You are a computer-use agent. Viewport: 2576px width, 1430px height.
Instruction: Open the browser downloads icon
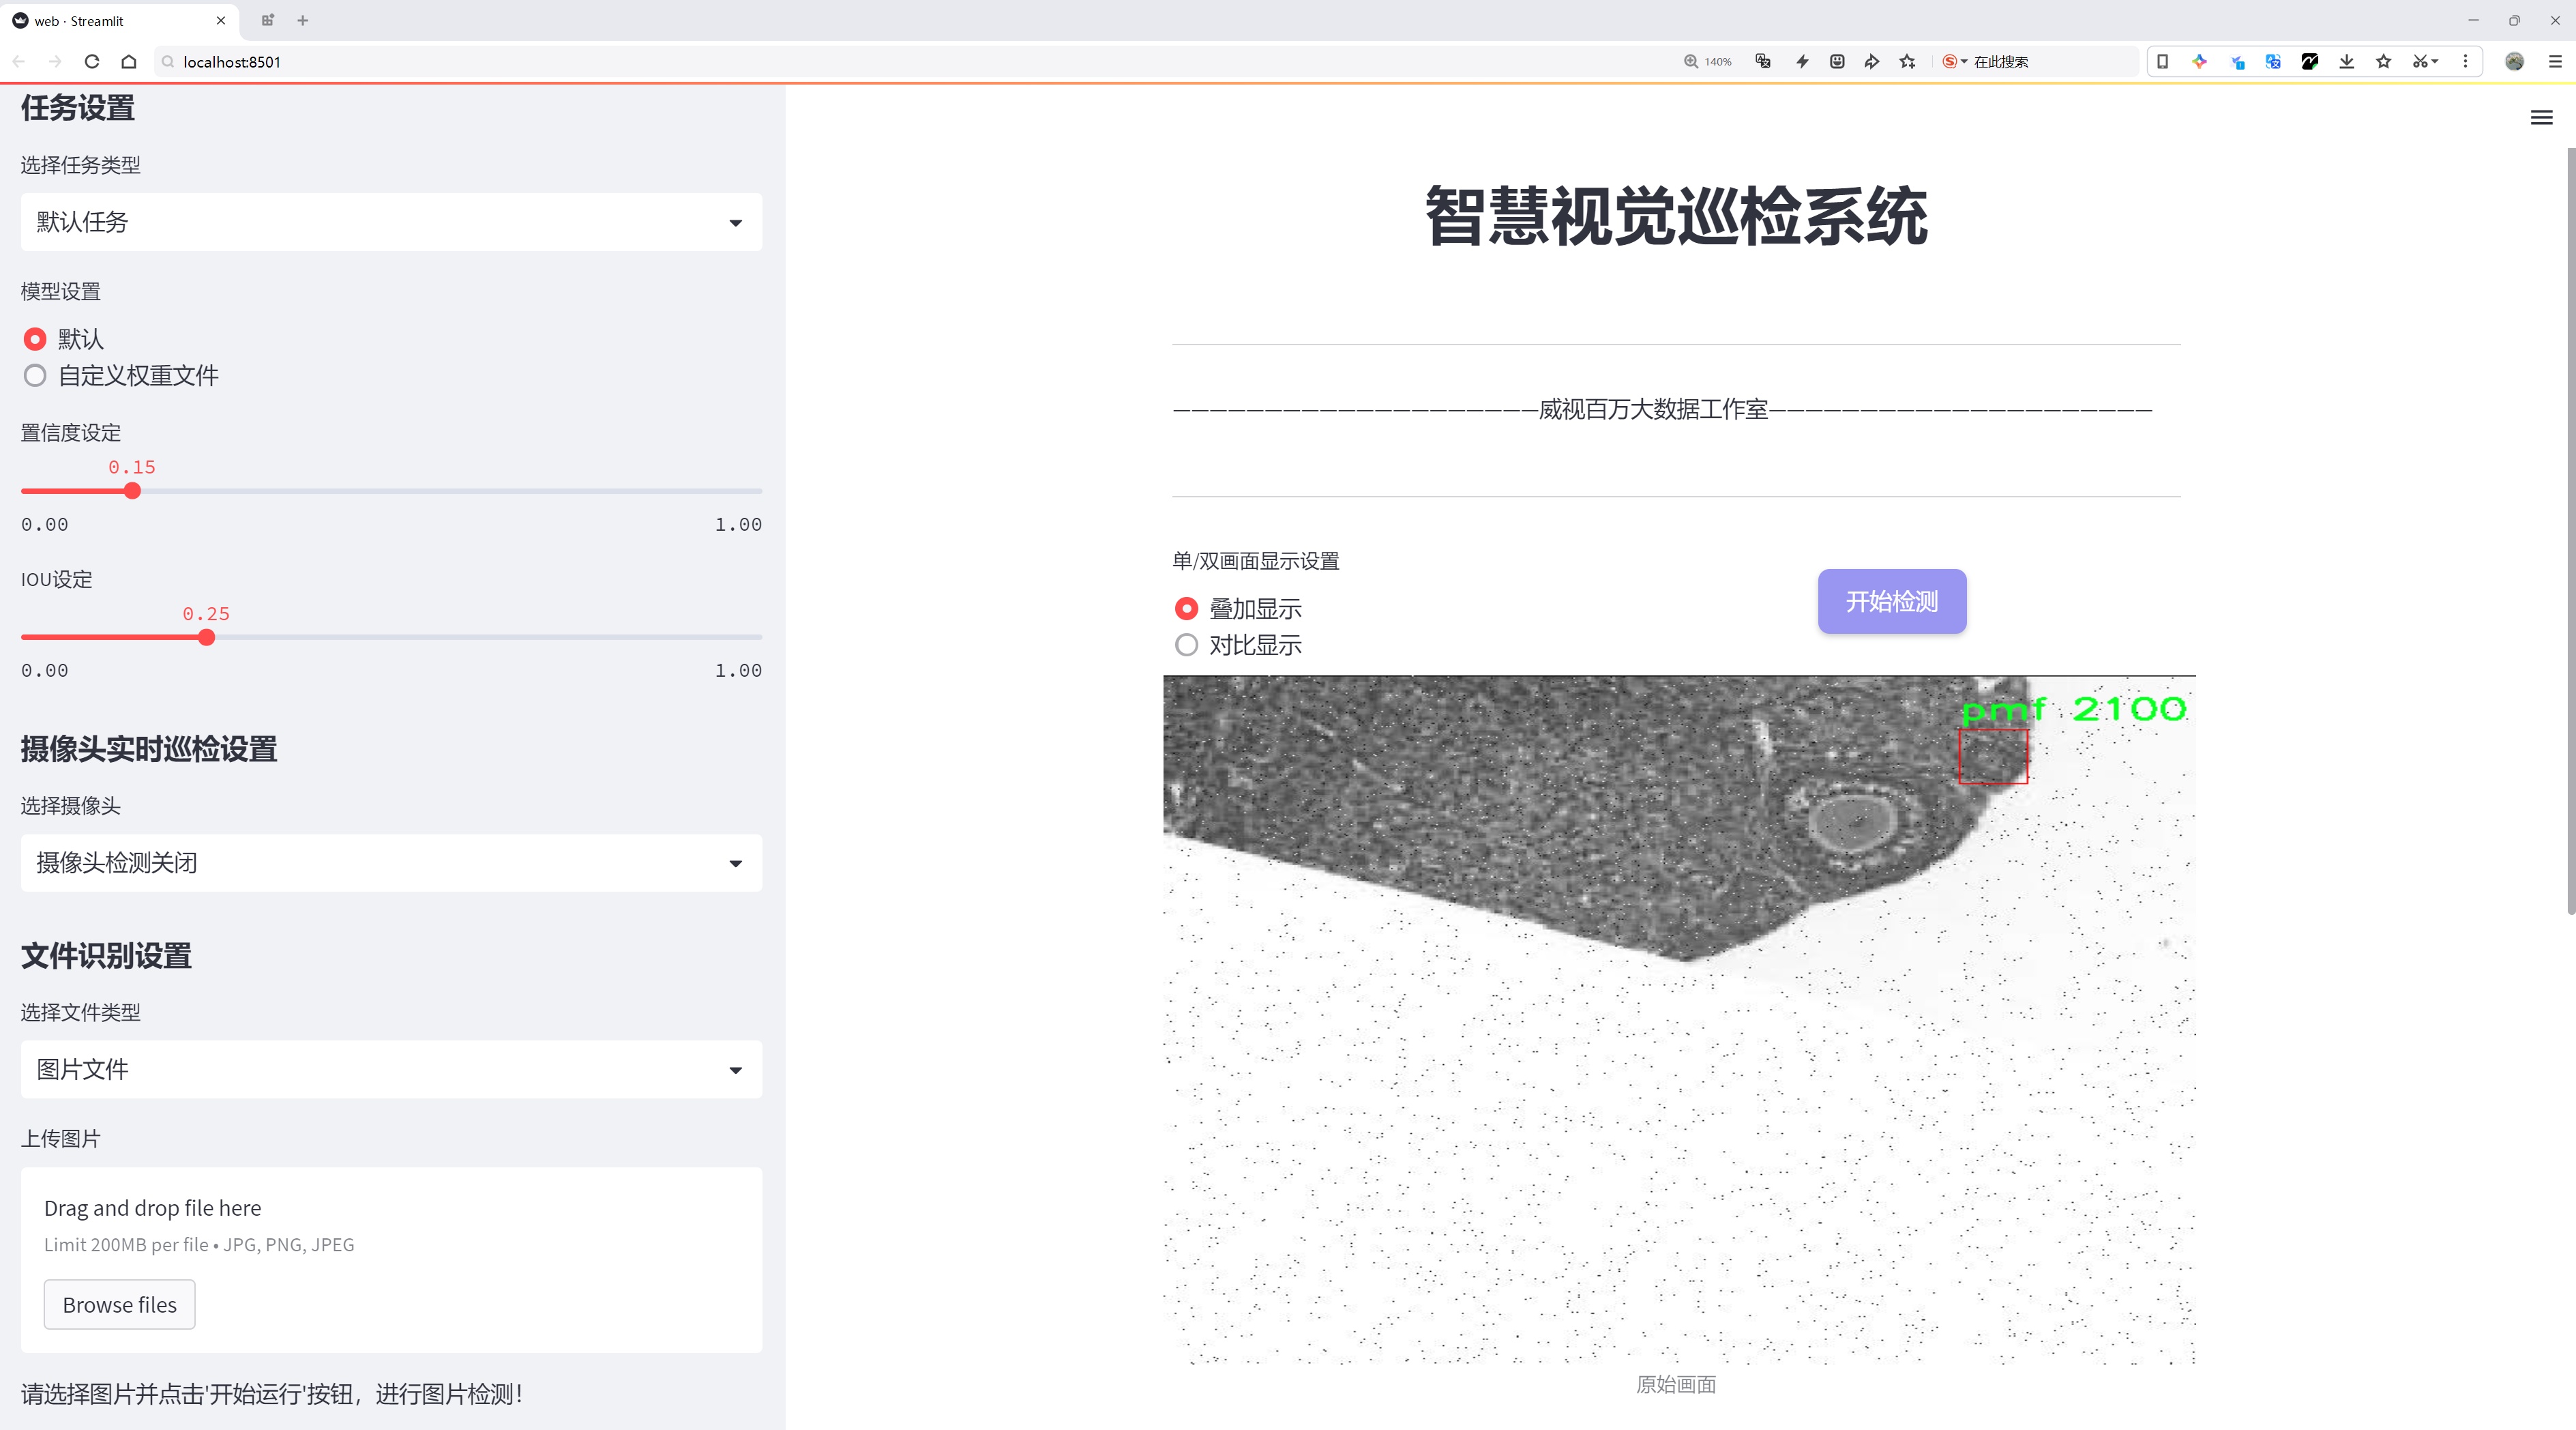click(x=2347, y=62)
